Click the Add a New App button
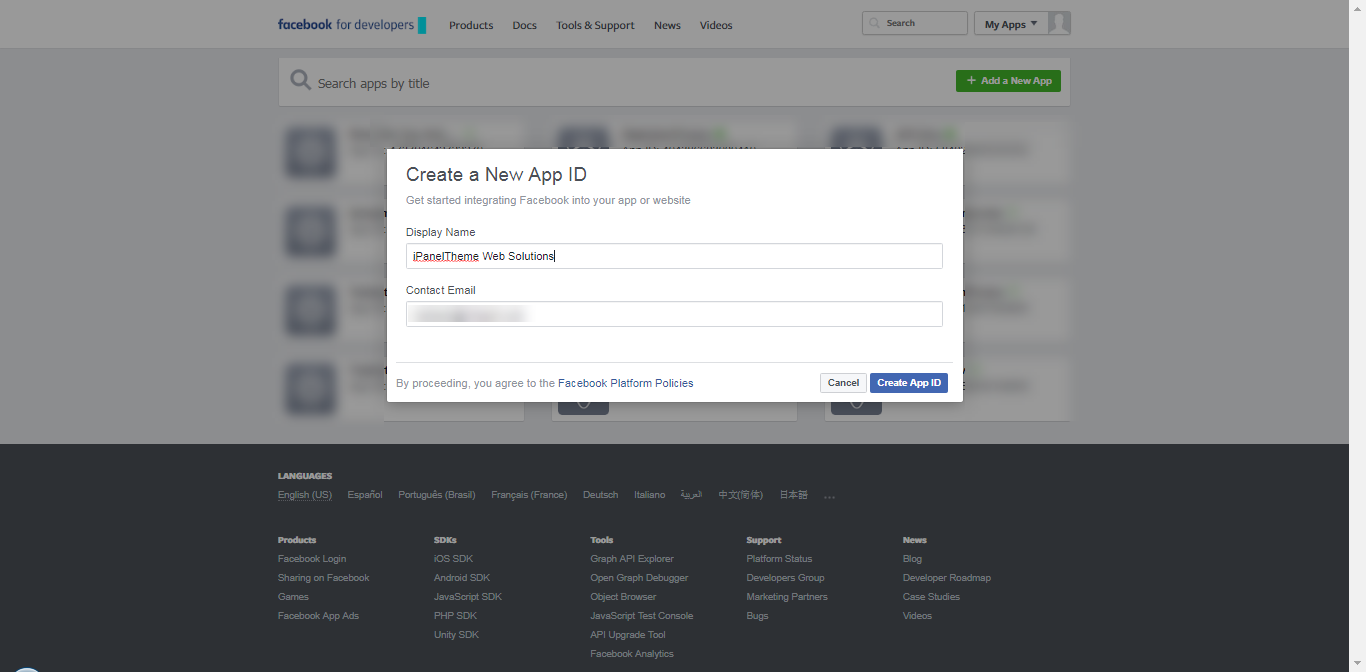 (1008, 81)
